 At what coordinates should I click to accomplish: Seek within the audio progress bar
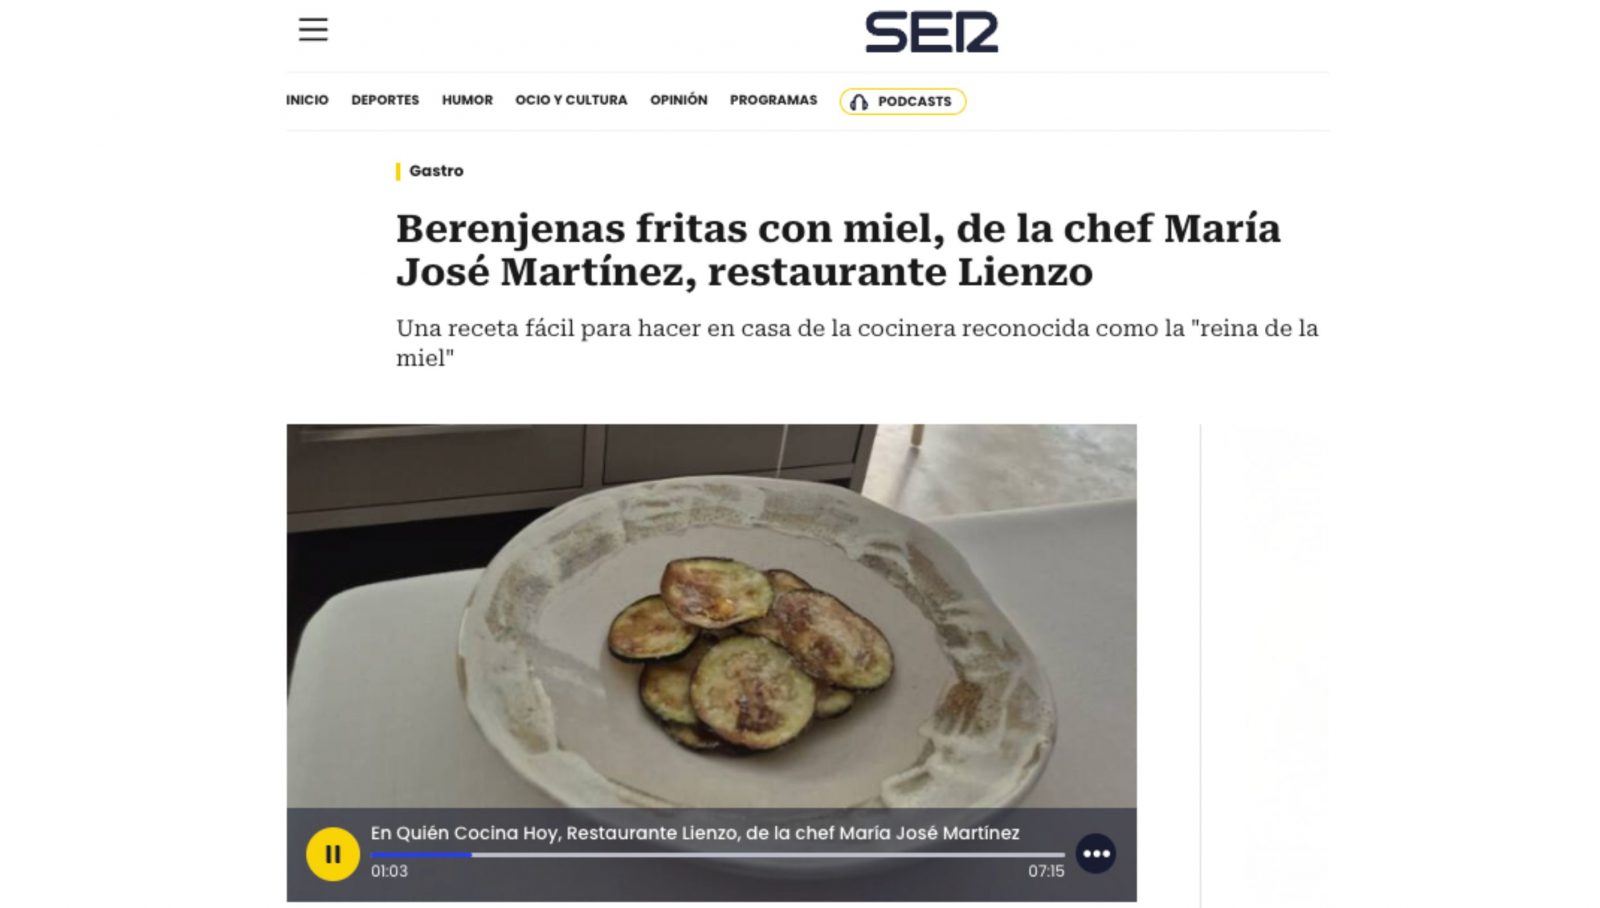717,855
